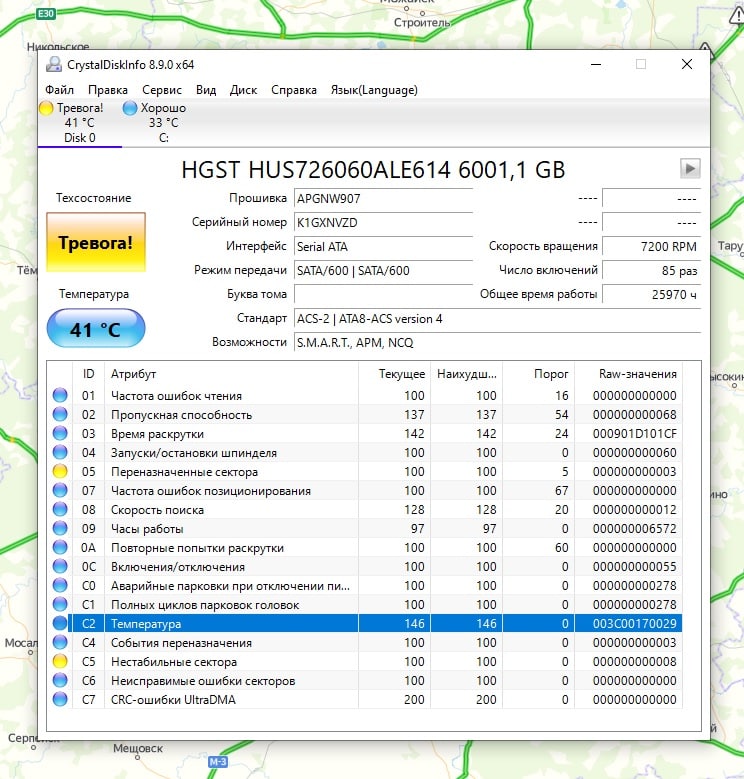Image resolution: width=744 pixels, height=779 pixels.
Task: Select the Нестабильные сектора row
Action: (365, 662)
